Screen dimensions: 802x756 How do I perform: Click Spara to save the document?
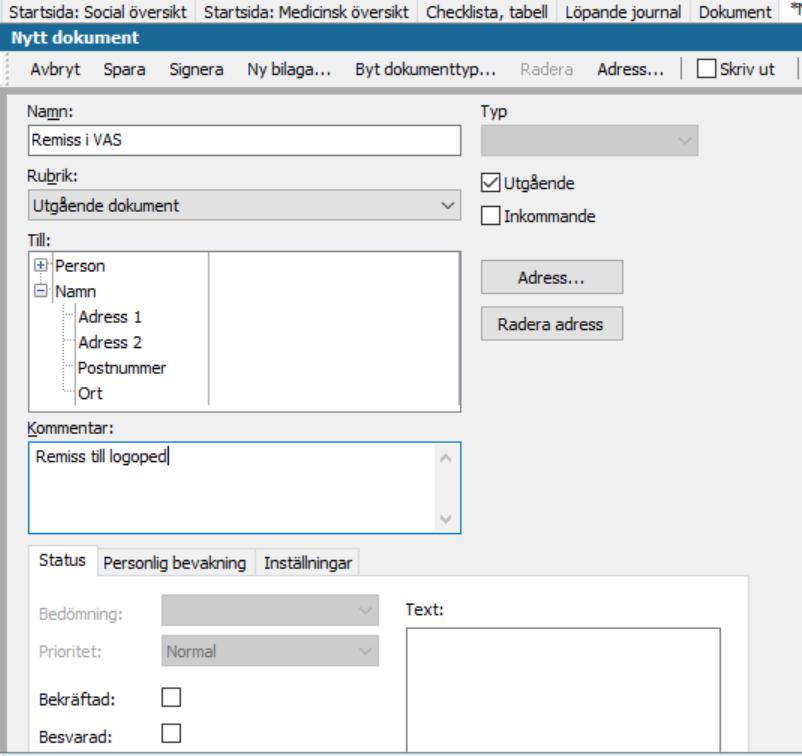(124, 69)
